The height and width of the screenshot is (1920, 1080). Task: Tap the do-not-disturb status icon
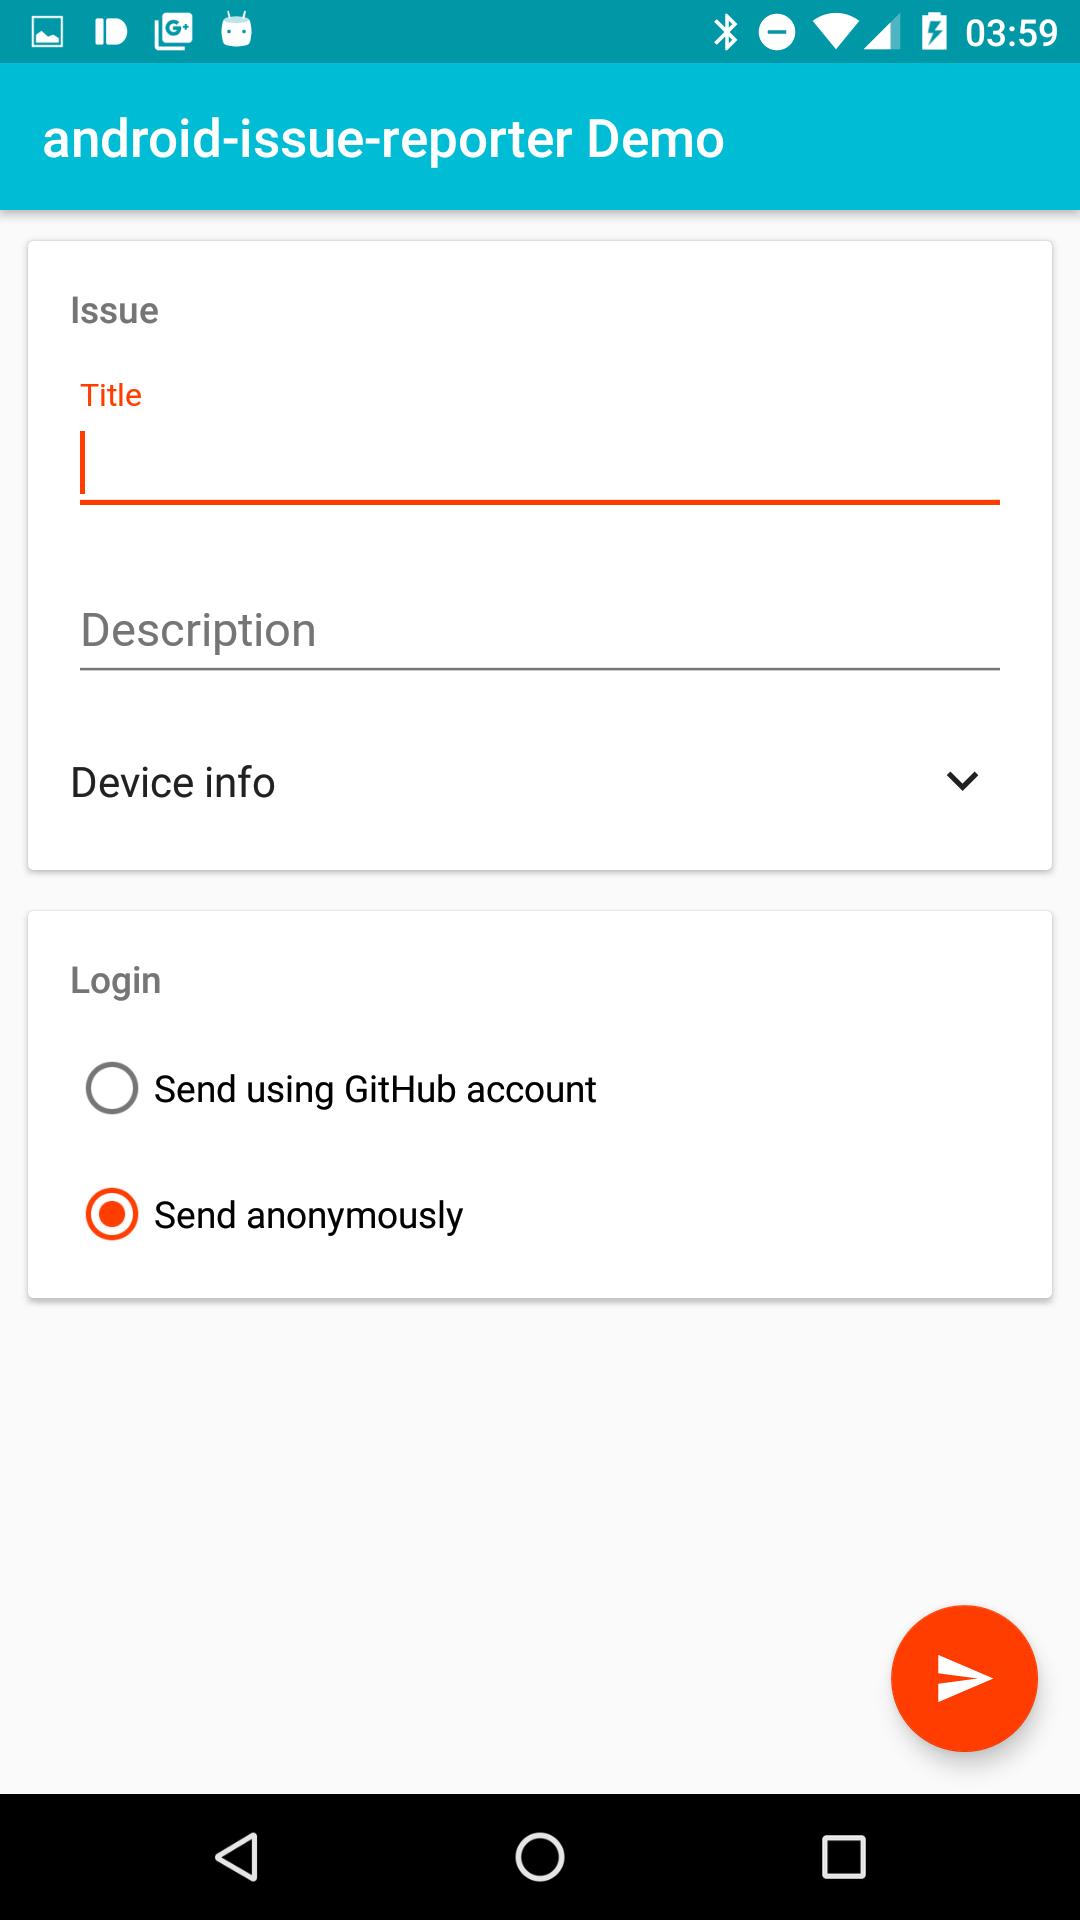[x=777, y=32]
